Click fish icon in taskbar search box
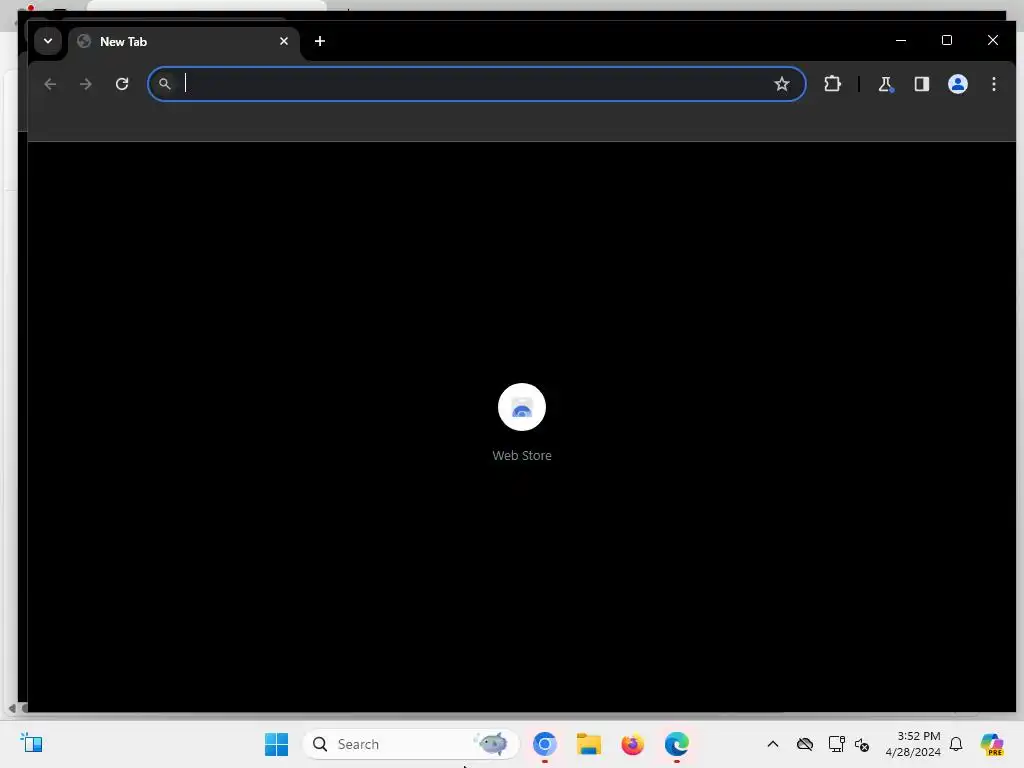The image size is (1024, 768). (x=492, y=743)
